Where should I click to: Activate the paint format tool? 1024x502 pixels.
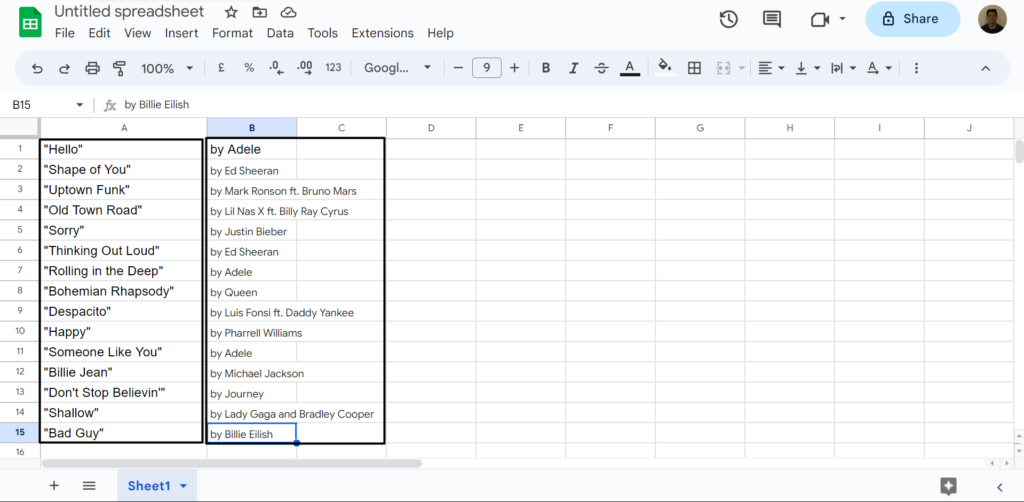(119, 68)
